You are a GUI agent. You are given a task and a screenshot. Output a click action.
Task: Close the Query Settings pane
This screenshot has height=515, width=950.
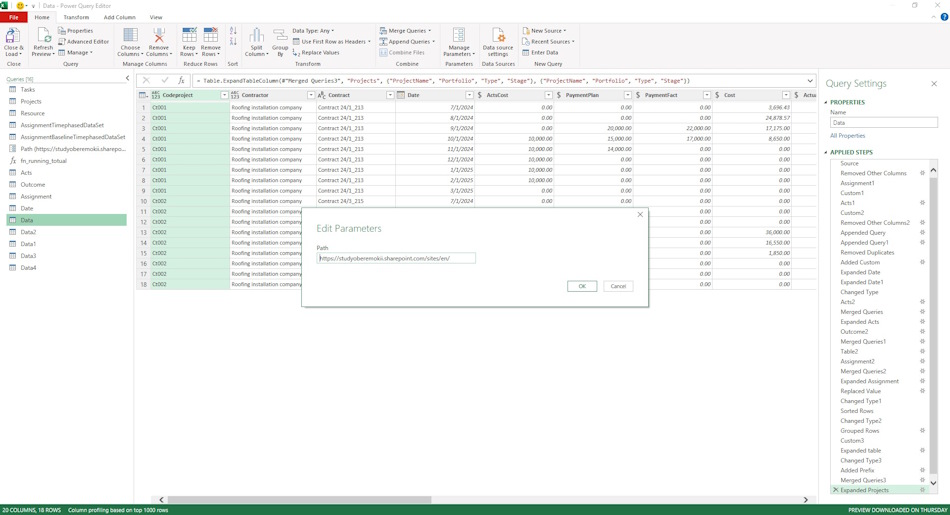pos(934,84)
